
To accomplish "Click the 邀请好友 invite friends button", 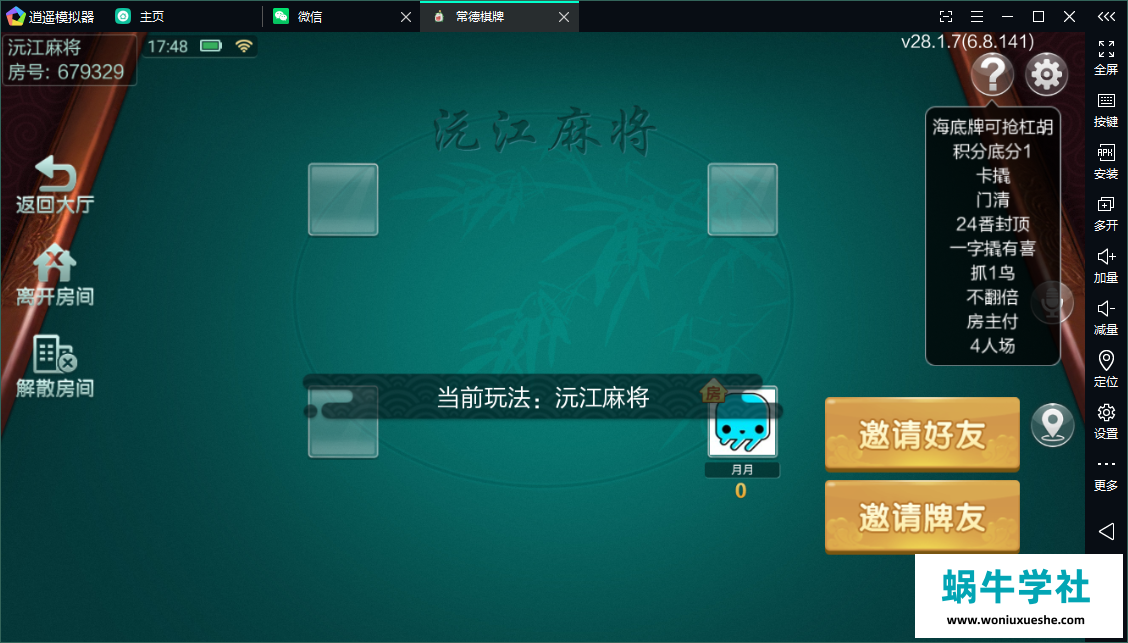I will tap(921, 434).
